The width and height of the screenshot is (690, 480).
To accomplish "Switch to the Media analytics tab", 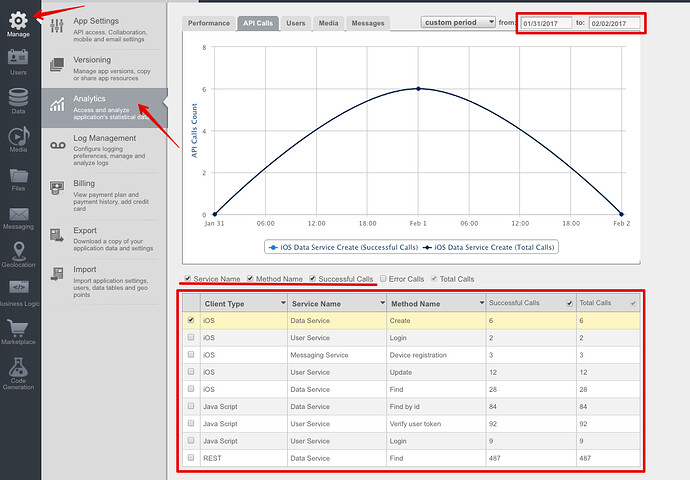I will click(x=328, y=23).
